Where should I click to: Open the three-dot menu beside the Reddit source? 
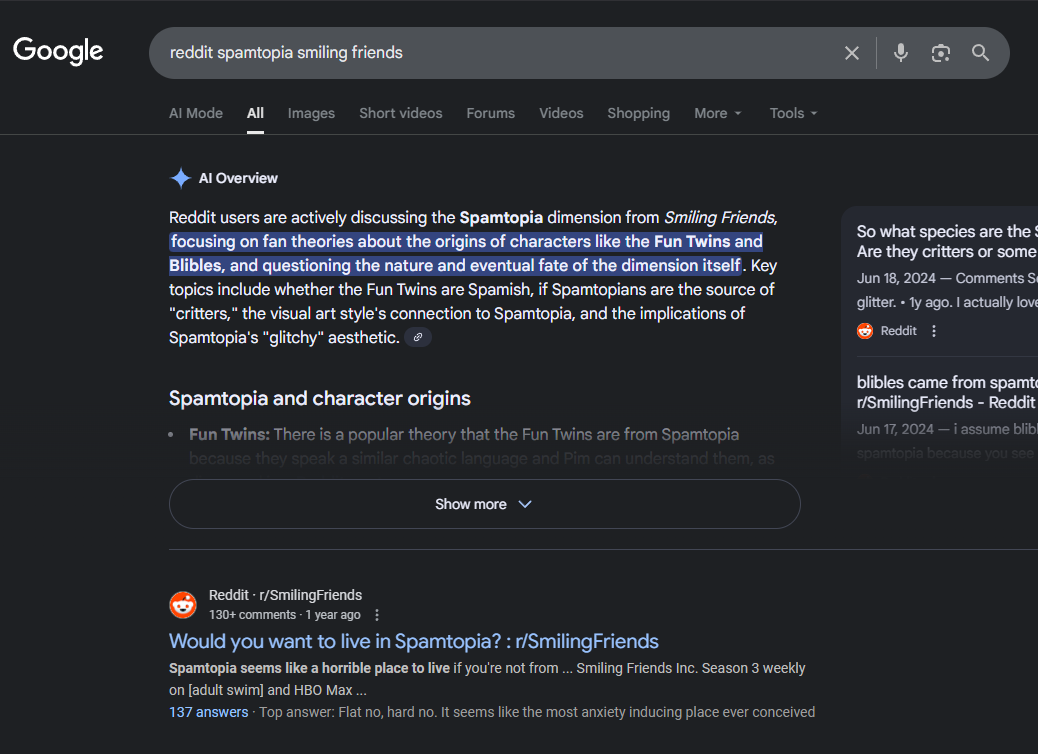(934, 331)
